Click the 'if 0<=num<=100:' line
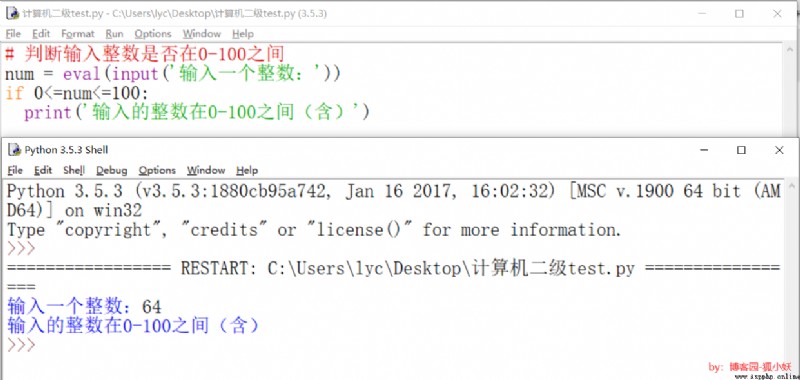Screen dimensions: 800x380 coord(77,93)
